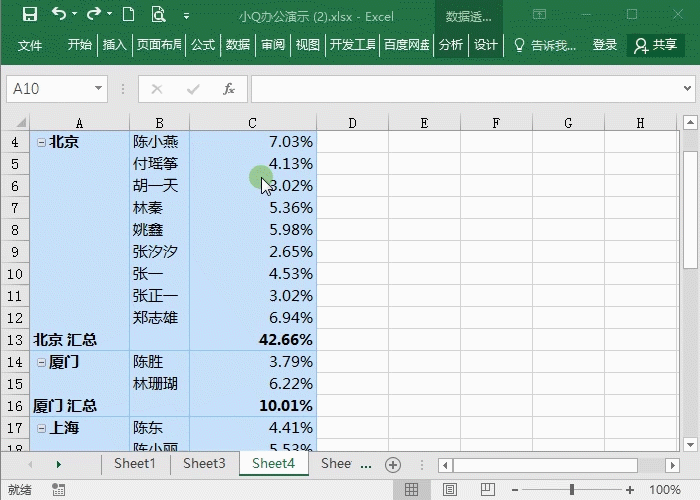Collapse the 厦门 group minus button
The image size is (700, 500).
[41, 362]
